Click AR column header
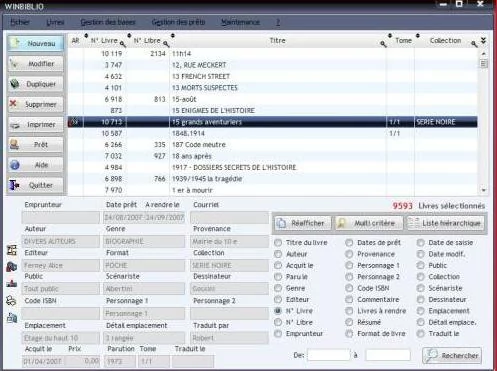The image size is (497, 371). click(76, 41)
